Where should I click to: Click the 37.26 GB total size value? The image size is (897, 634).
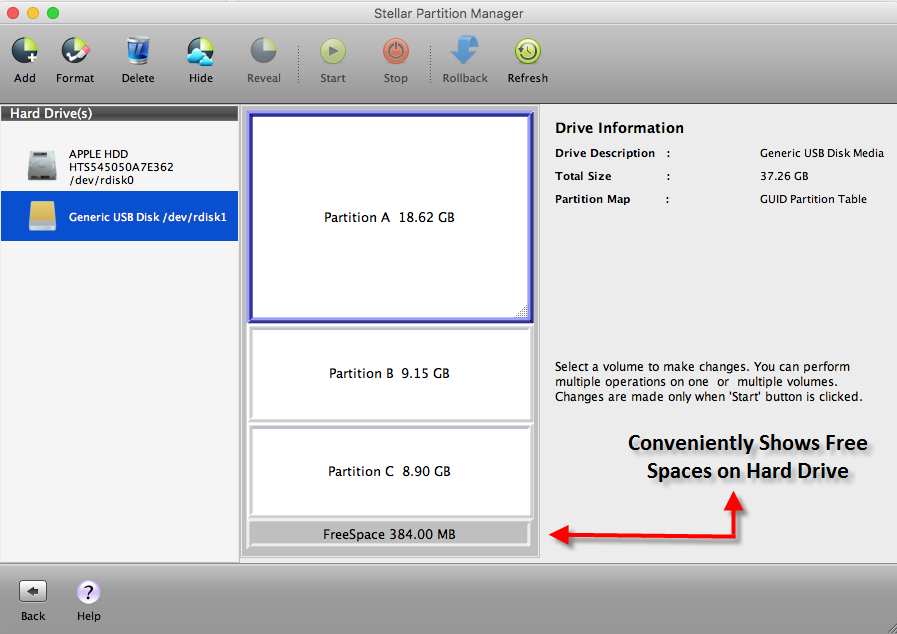click(x=784, y=176)
